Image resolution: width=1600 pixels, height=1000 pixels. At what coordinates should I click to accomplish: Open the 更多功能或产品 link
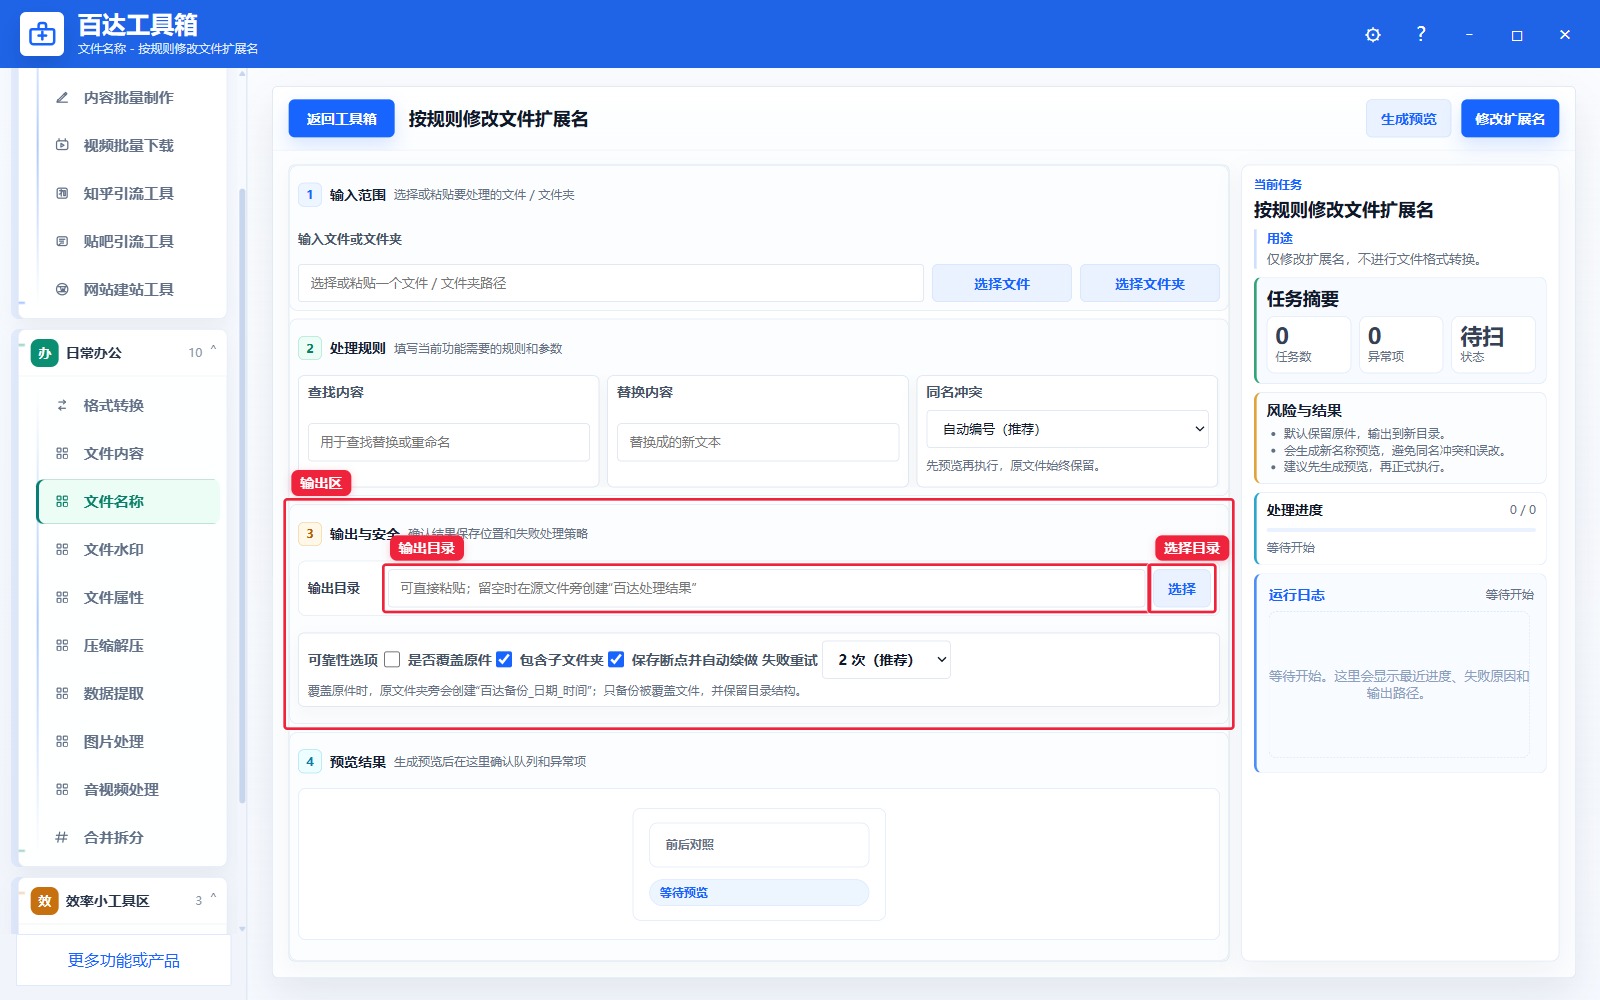click(124, 960)
